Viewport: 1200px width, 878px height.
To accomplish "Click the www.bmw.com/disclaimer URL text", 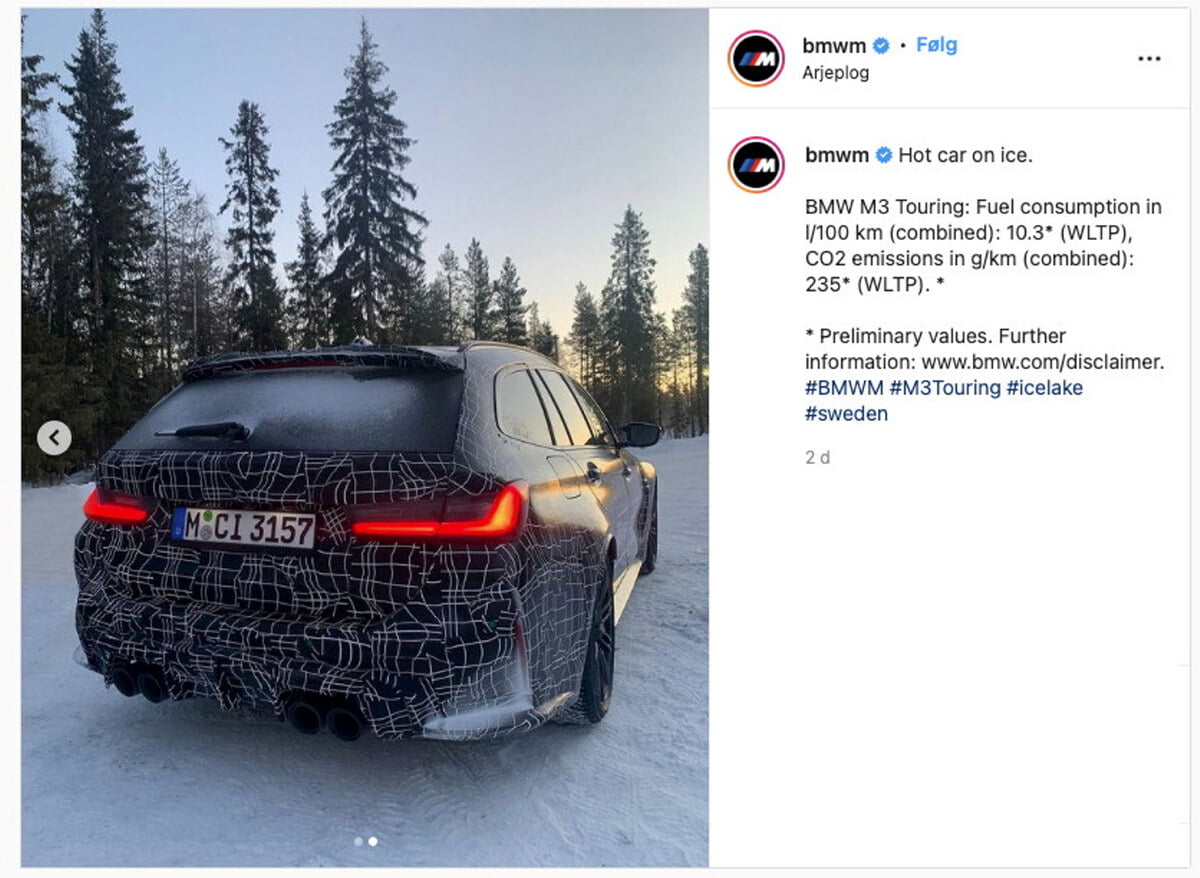I will (x=1042, y=362).
